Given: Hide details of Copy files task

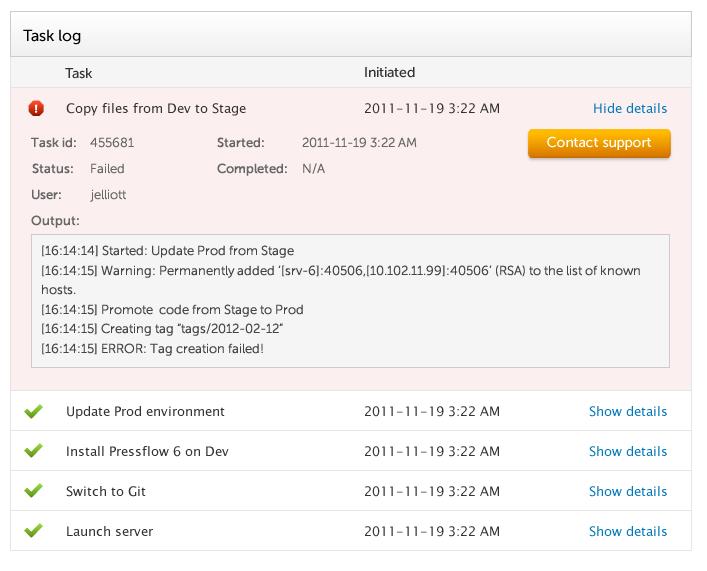Looking at the screenshot, I should (x=629, y=108).
